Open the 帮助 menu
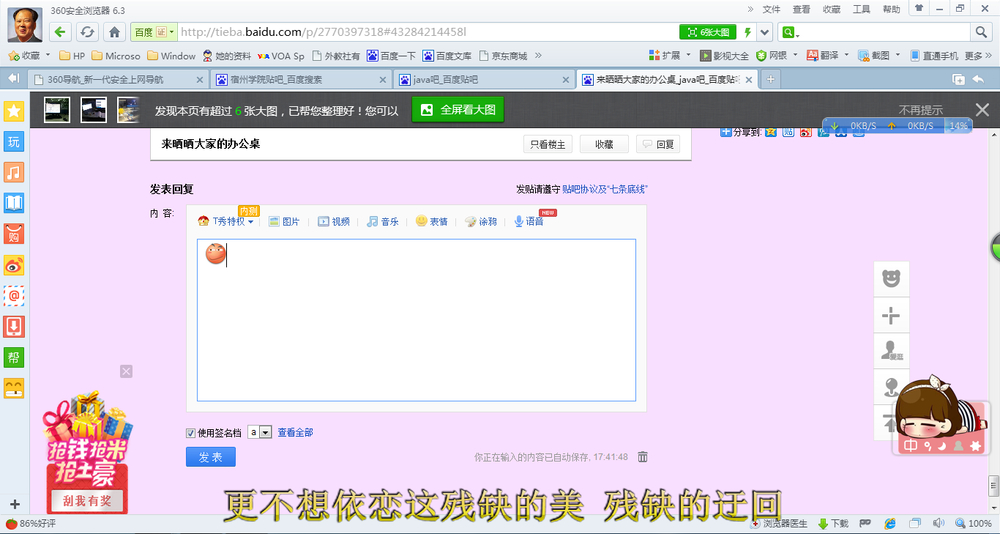This screenshot has width=1000, height=534. [x=891, y=9]
